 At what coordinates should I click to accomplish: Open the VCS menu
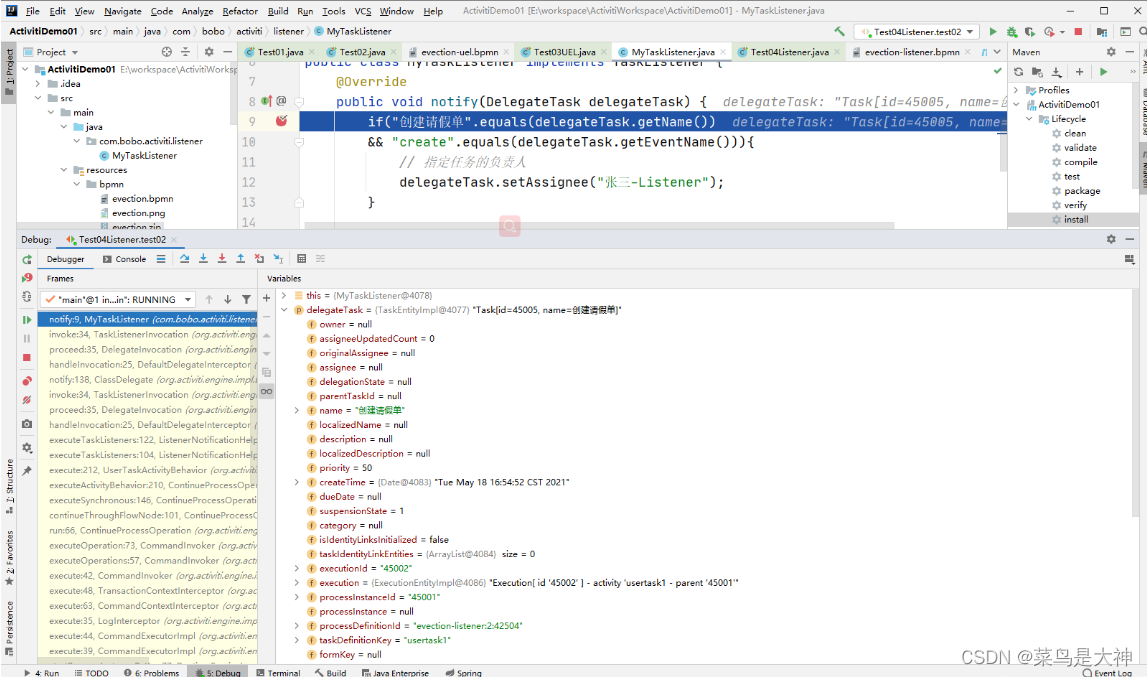pos(363,11)
